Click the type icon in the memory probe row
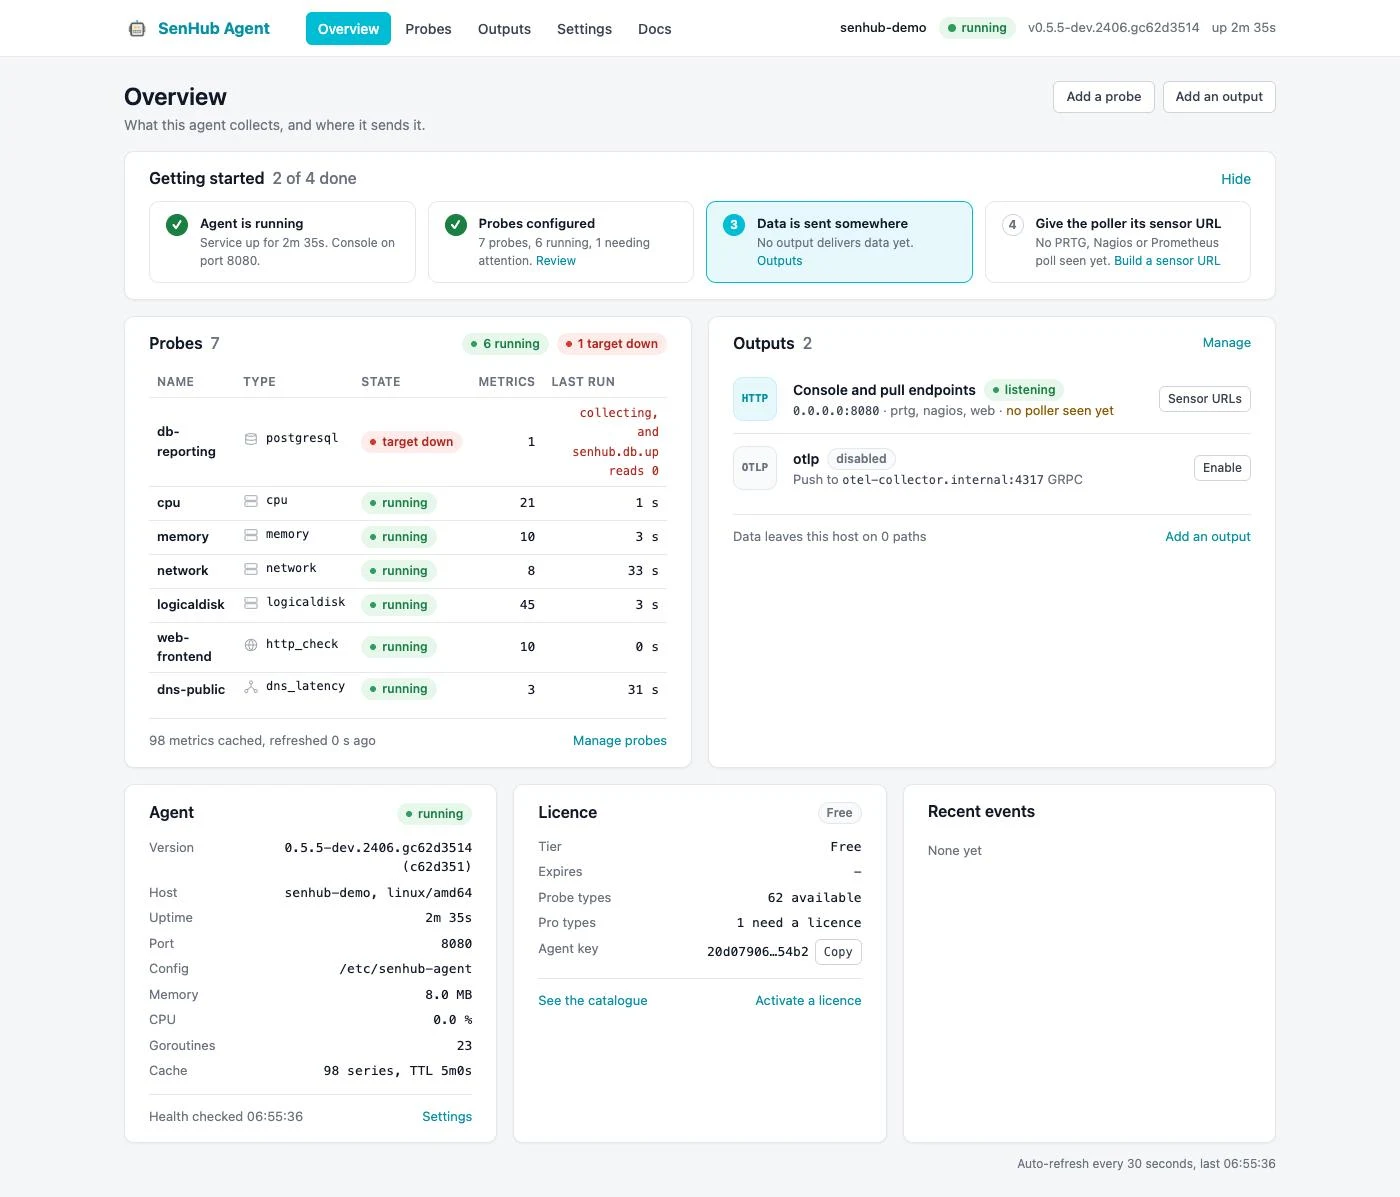This screenshot has width=1400, height=1197. (x=251, y=535)
